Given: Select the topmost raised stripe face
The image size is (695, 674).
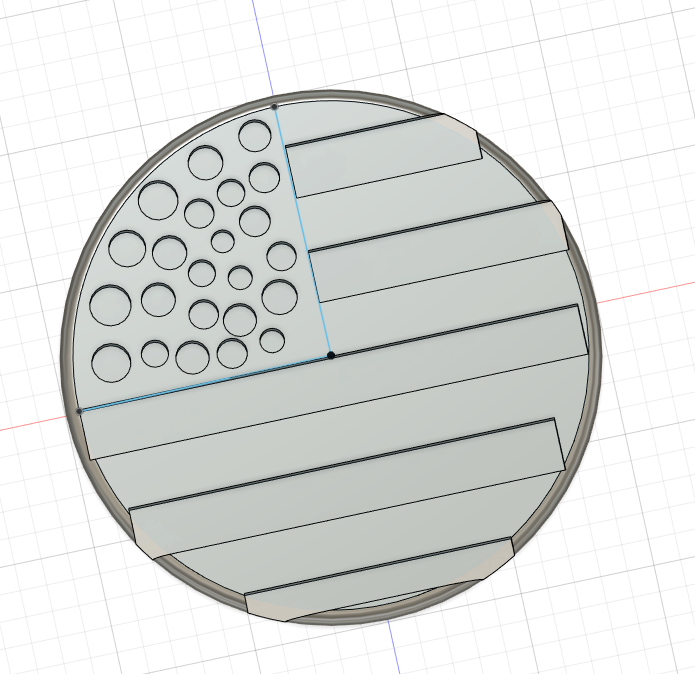Looking at the screenshot, I should pos(384,155).
